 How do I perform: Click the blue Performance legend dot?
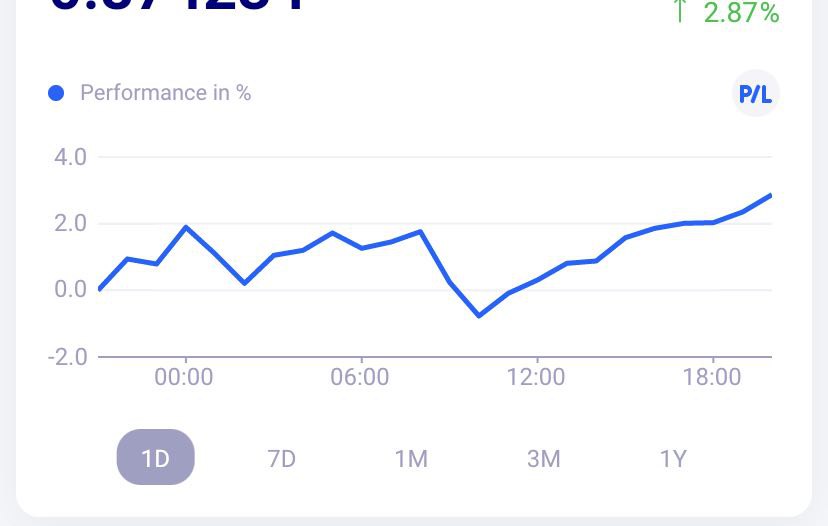(56, 93)
